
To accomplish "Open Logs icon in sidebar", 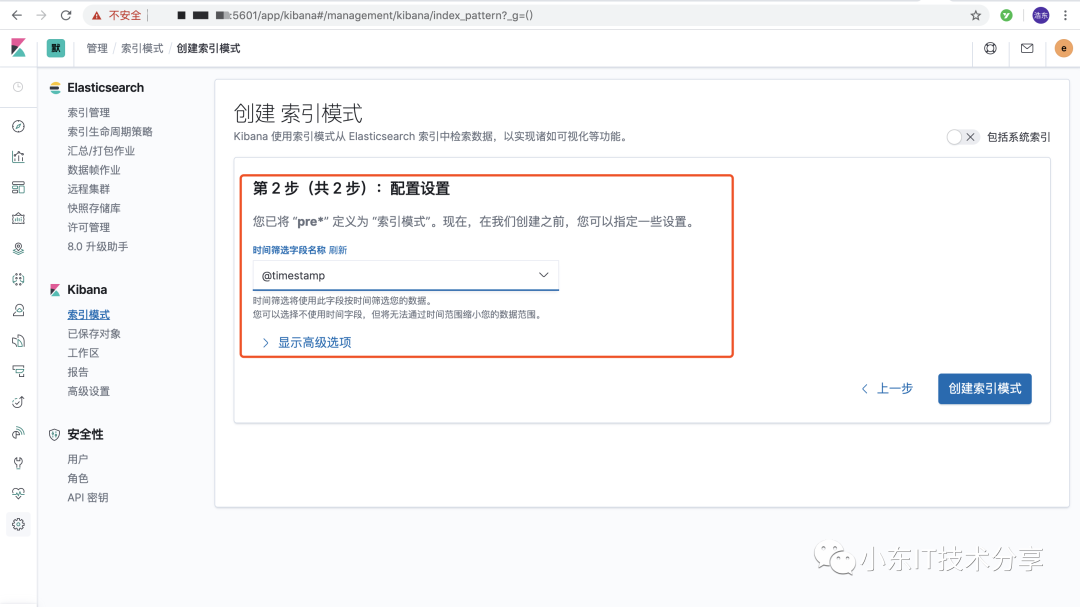I will [x=19, y=340].
